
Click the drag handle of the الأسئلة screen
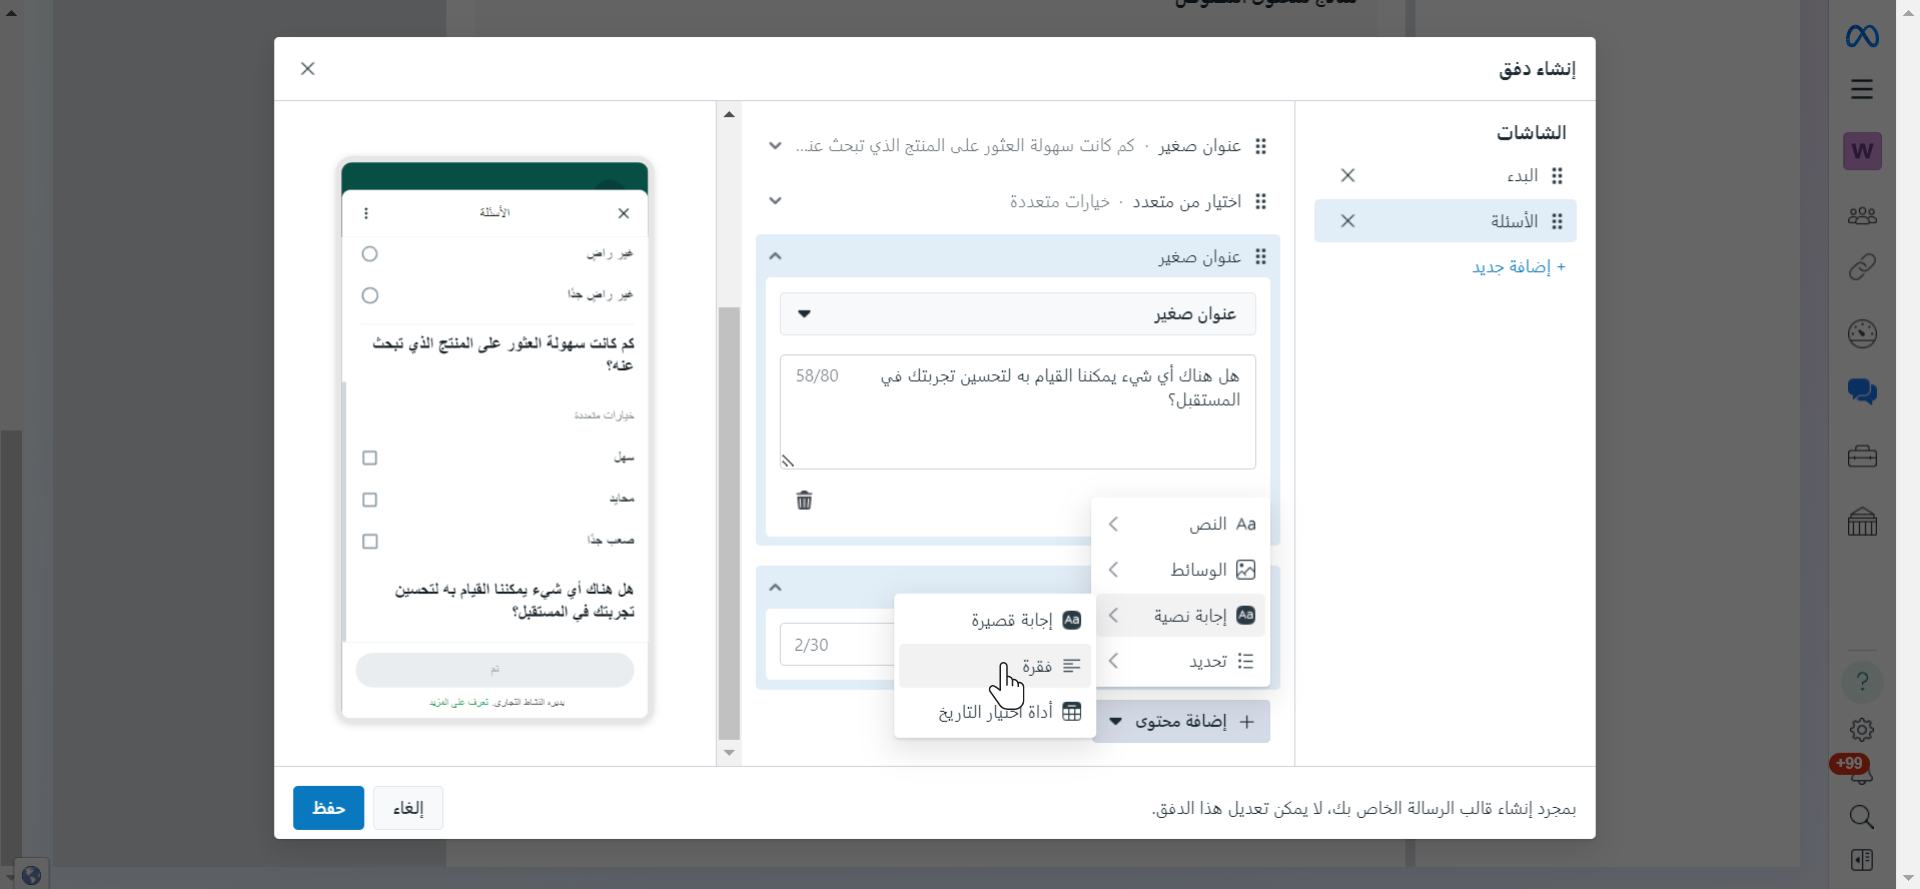point(1557,221)
